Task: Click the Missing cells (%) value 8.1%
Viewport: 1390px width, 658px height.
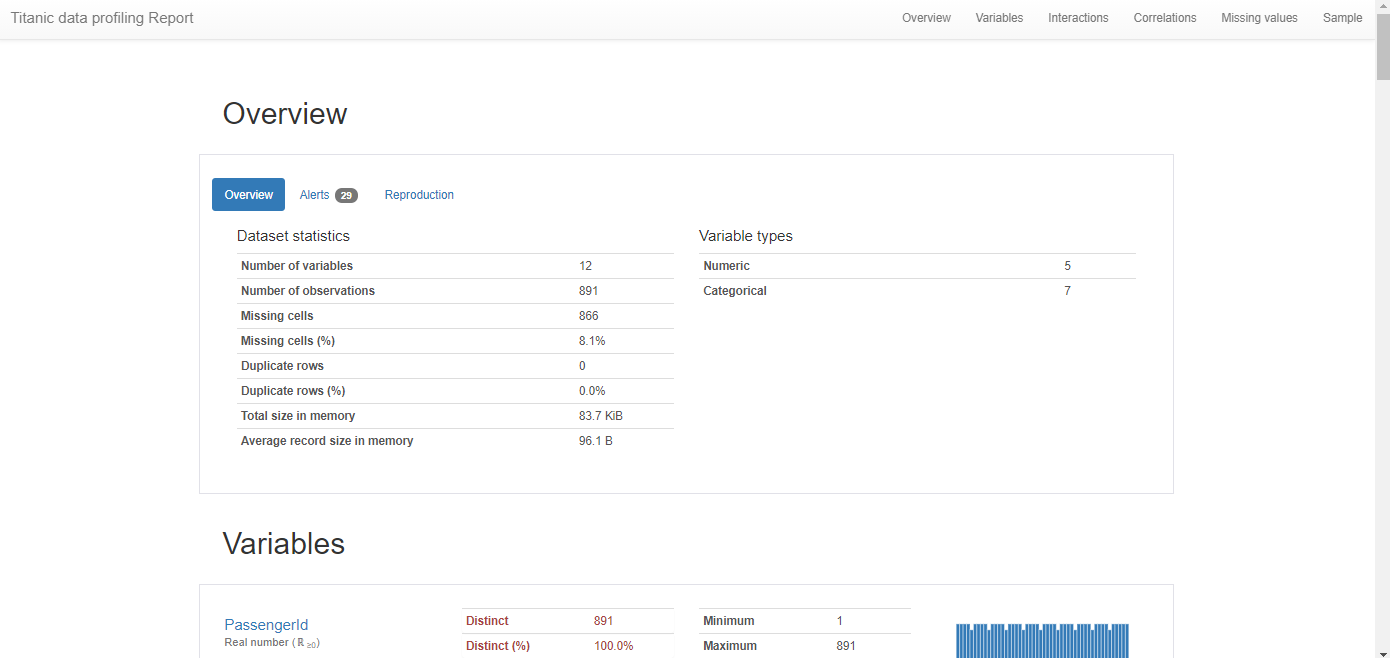Action: click(x=592, y=341)
